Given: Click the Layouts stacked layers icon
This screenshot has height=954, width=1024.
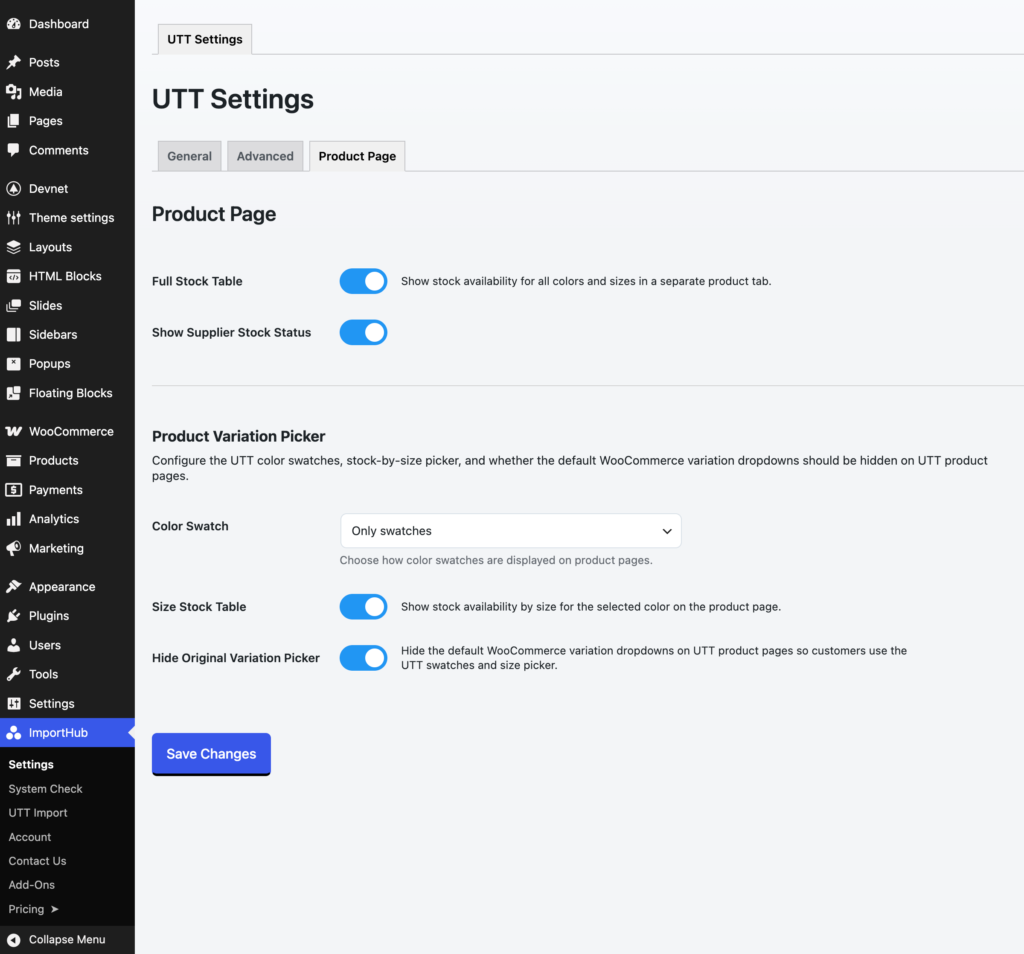Looking at the screenshot, I should [x=14, y=247].
